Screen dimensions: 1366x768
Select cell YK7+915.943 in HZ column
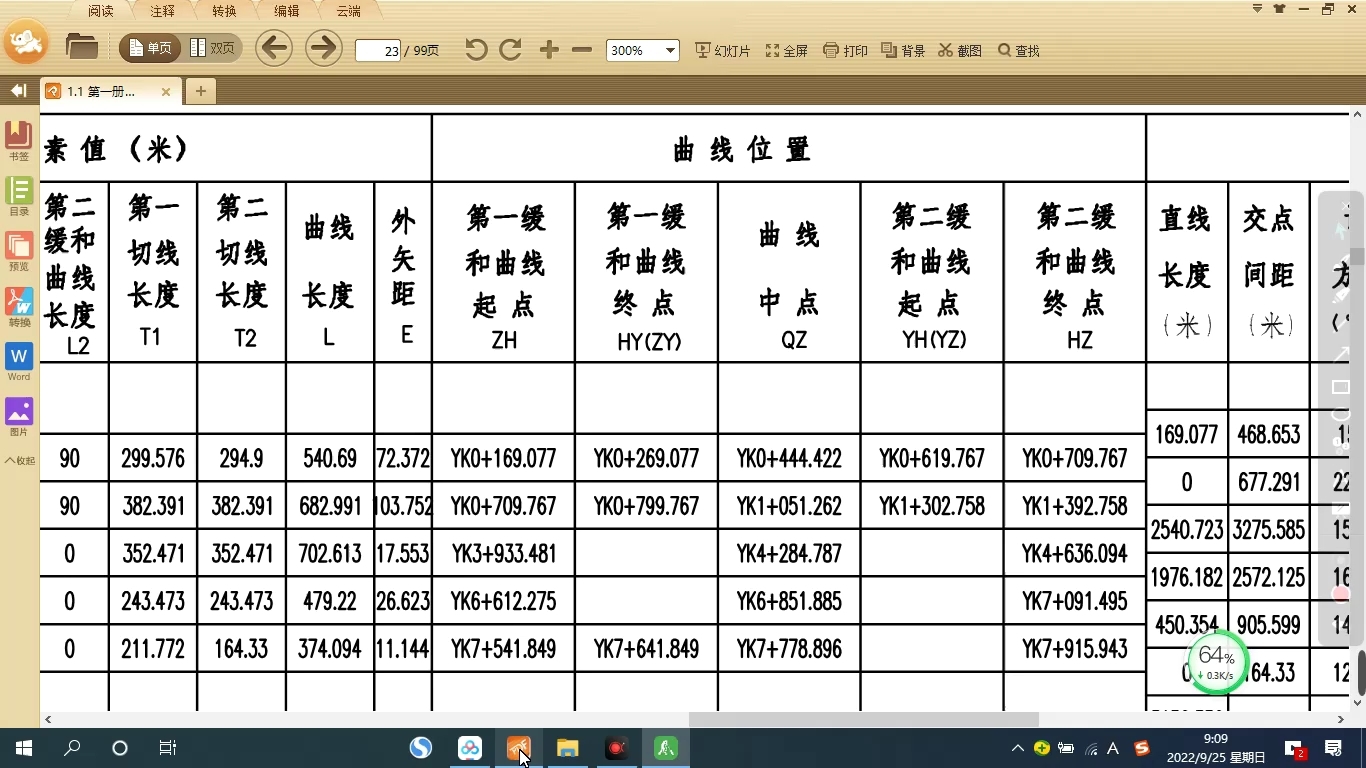1075,650
